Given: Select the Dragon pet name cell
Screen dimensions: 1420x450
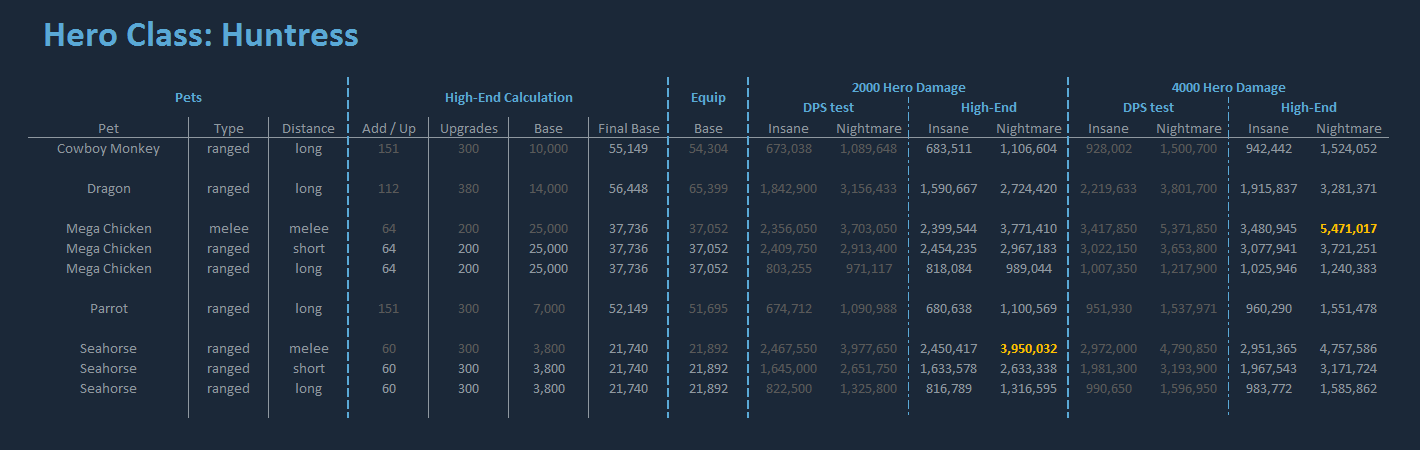Looking at the screenshot, I should click(x=108, y=189).
